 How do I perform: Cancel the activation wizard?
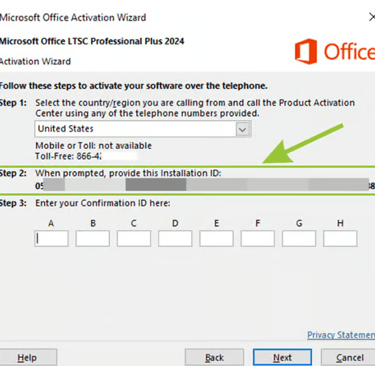point(348,358)
